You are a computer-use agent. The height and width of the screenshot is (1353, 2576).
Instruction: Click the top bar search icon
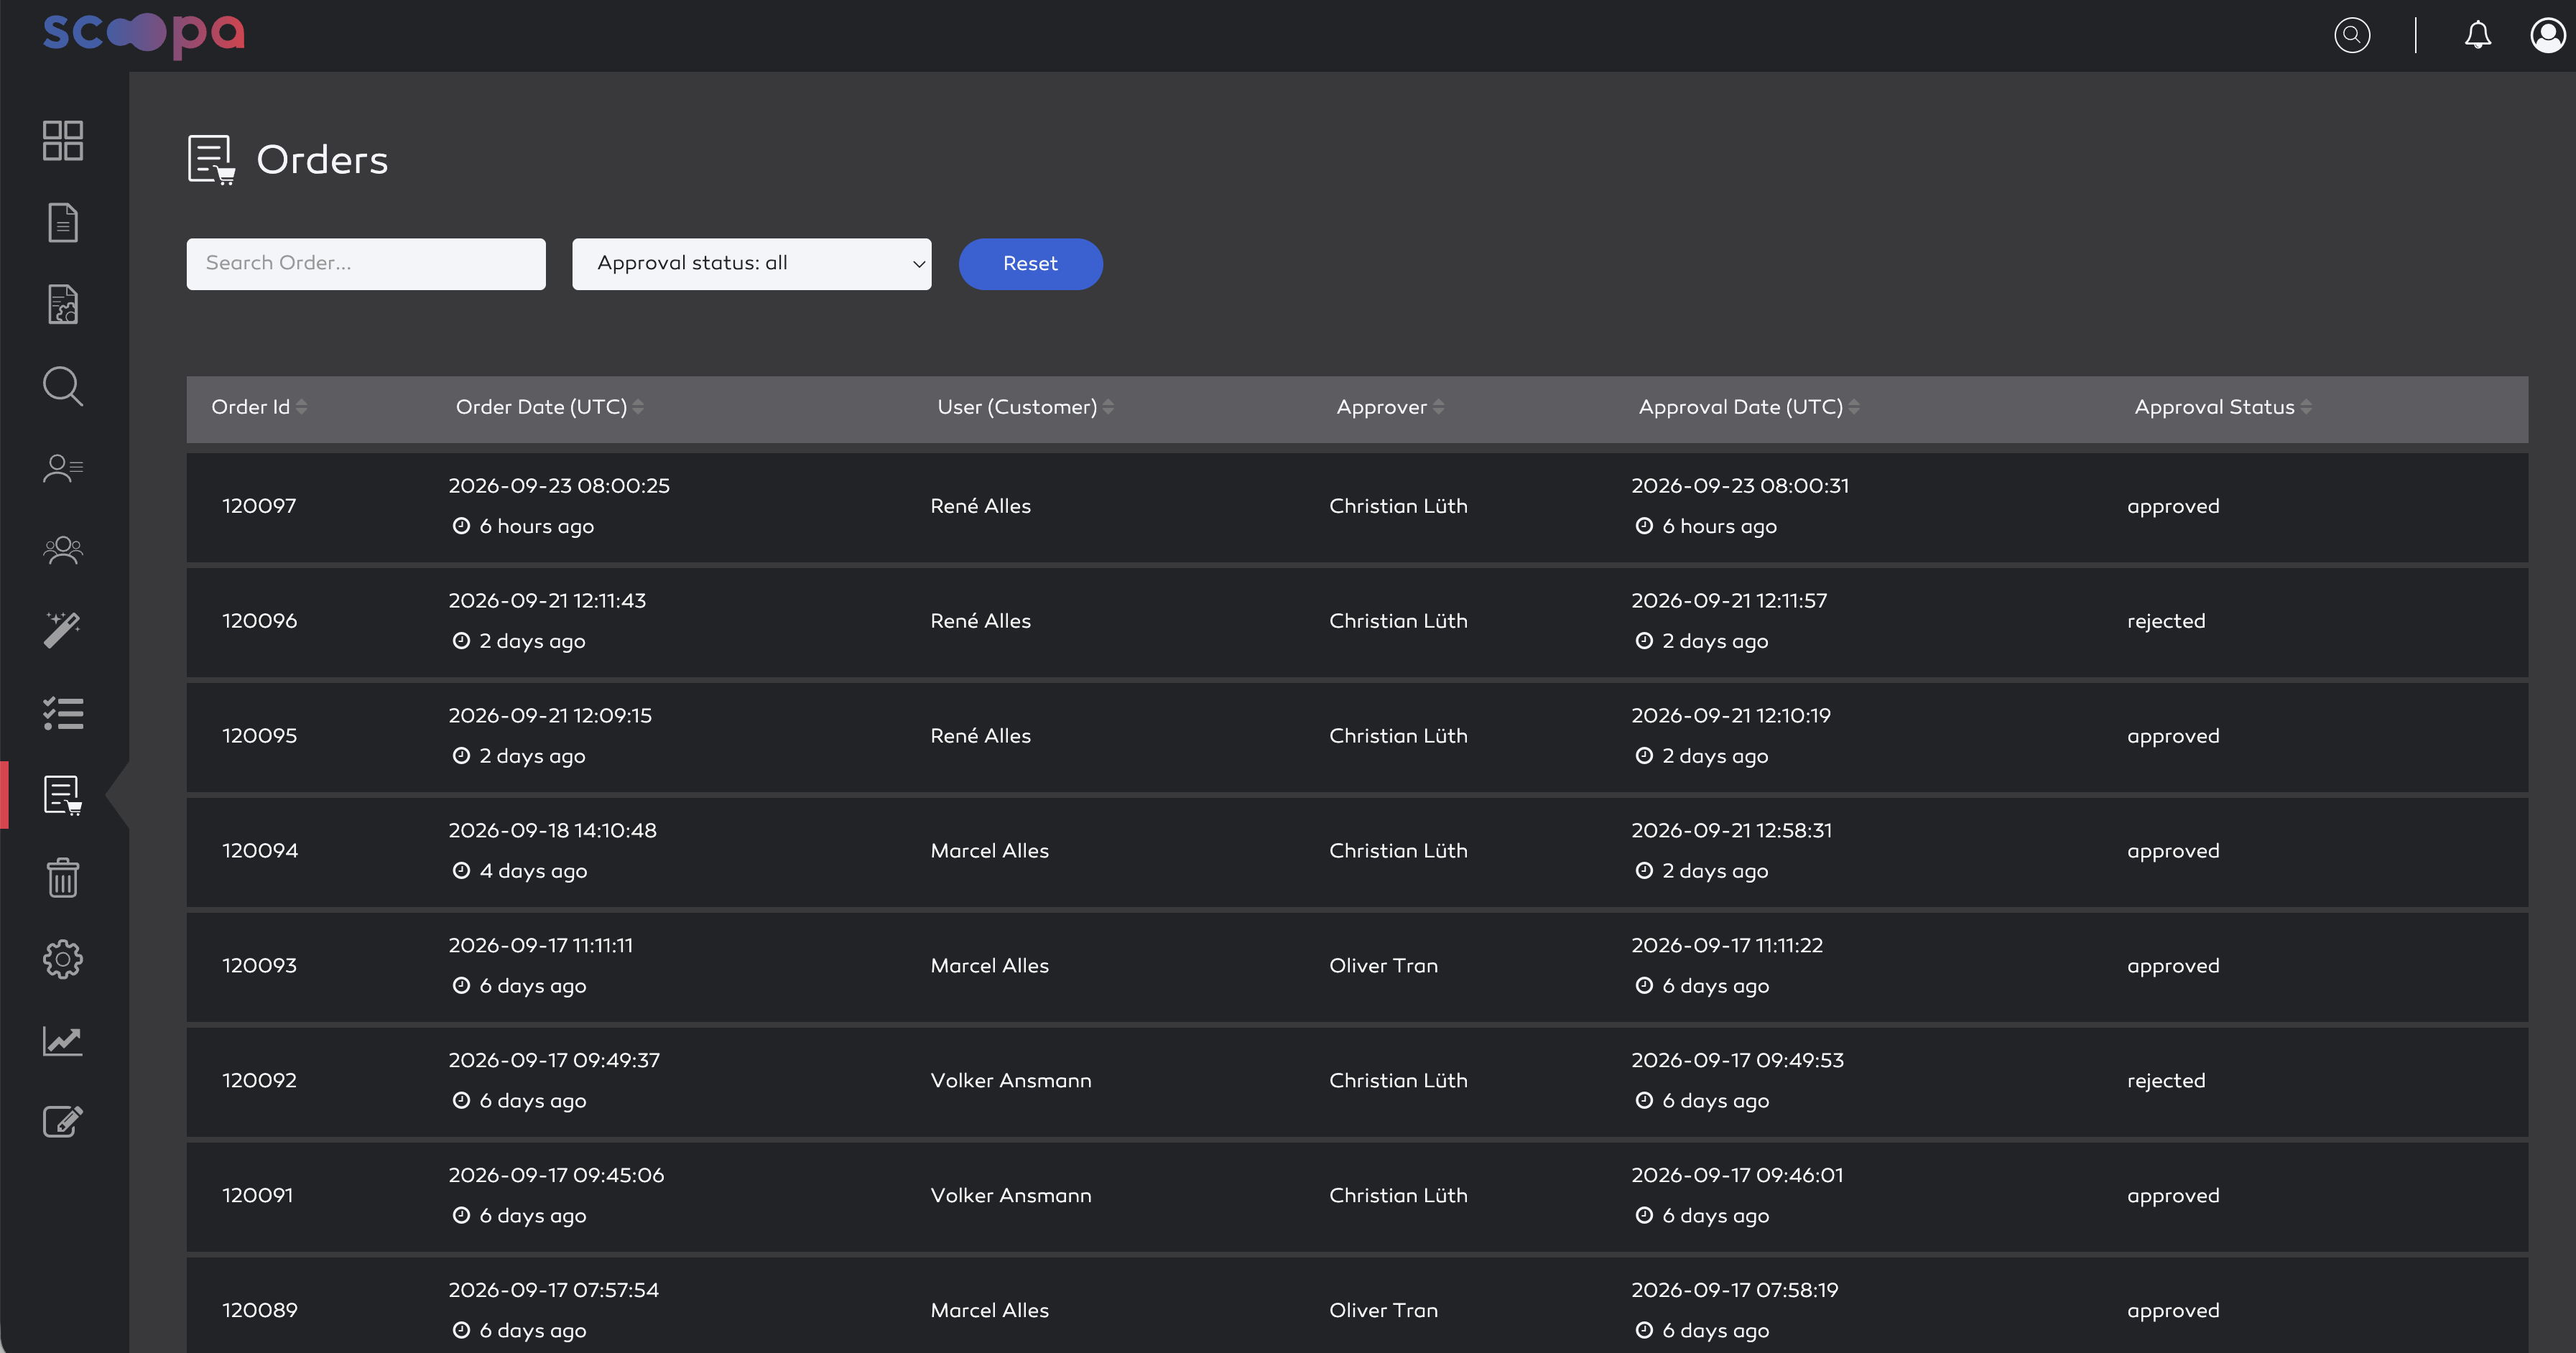pos(2352,35)
